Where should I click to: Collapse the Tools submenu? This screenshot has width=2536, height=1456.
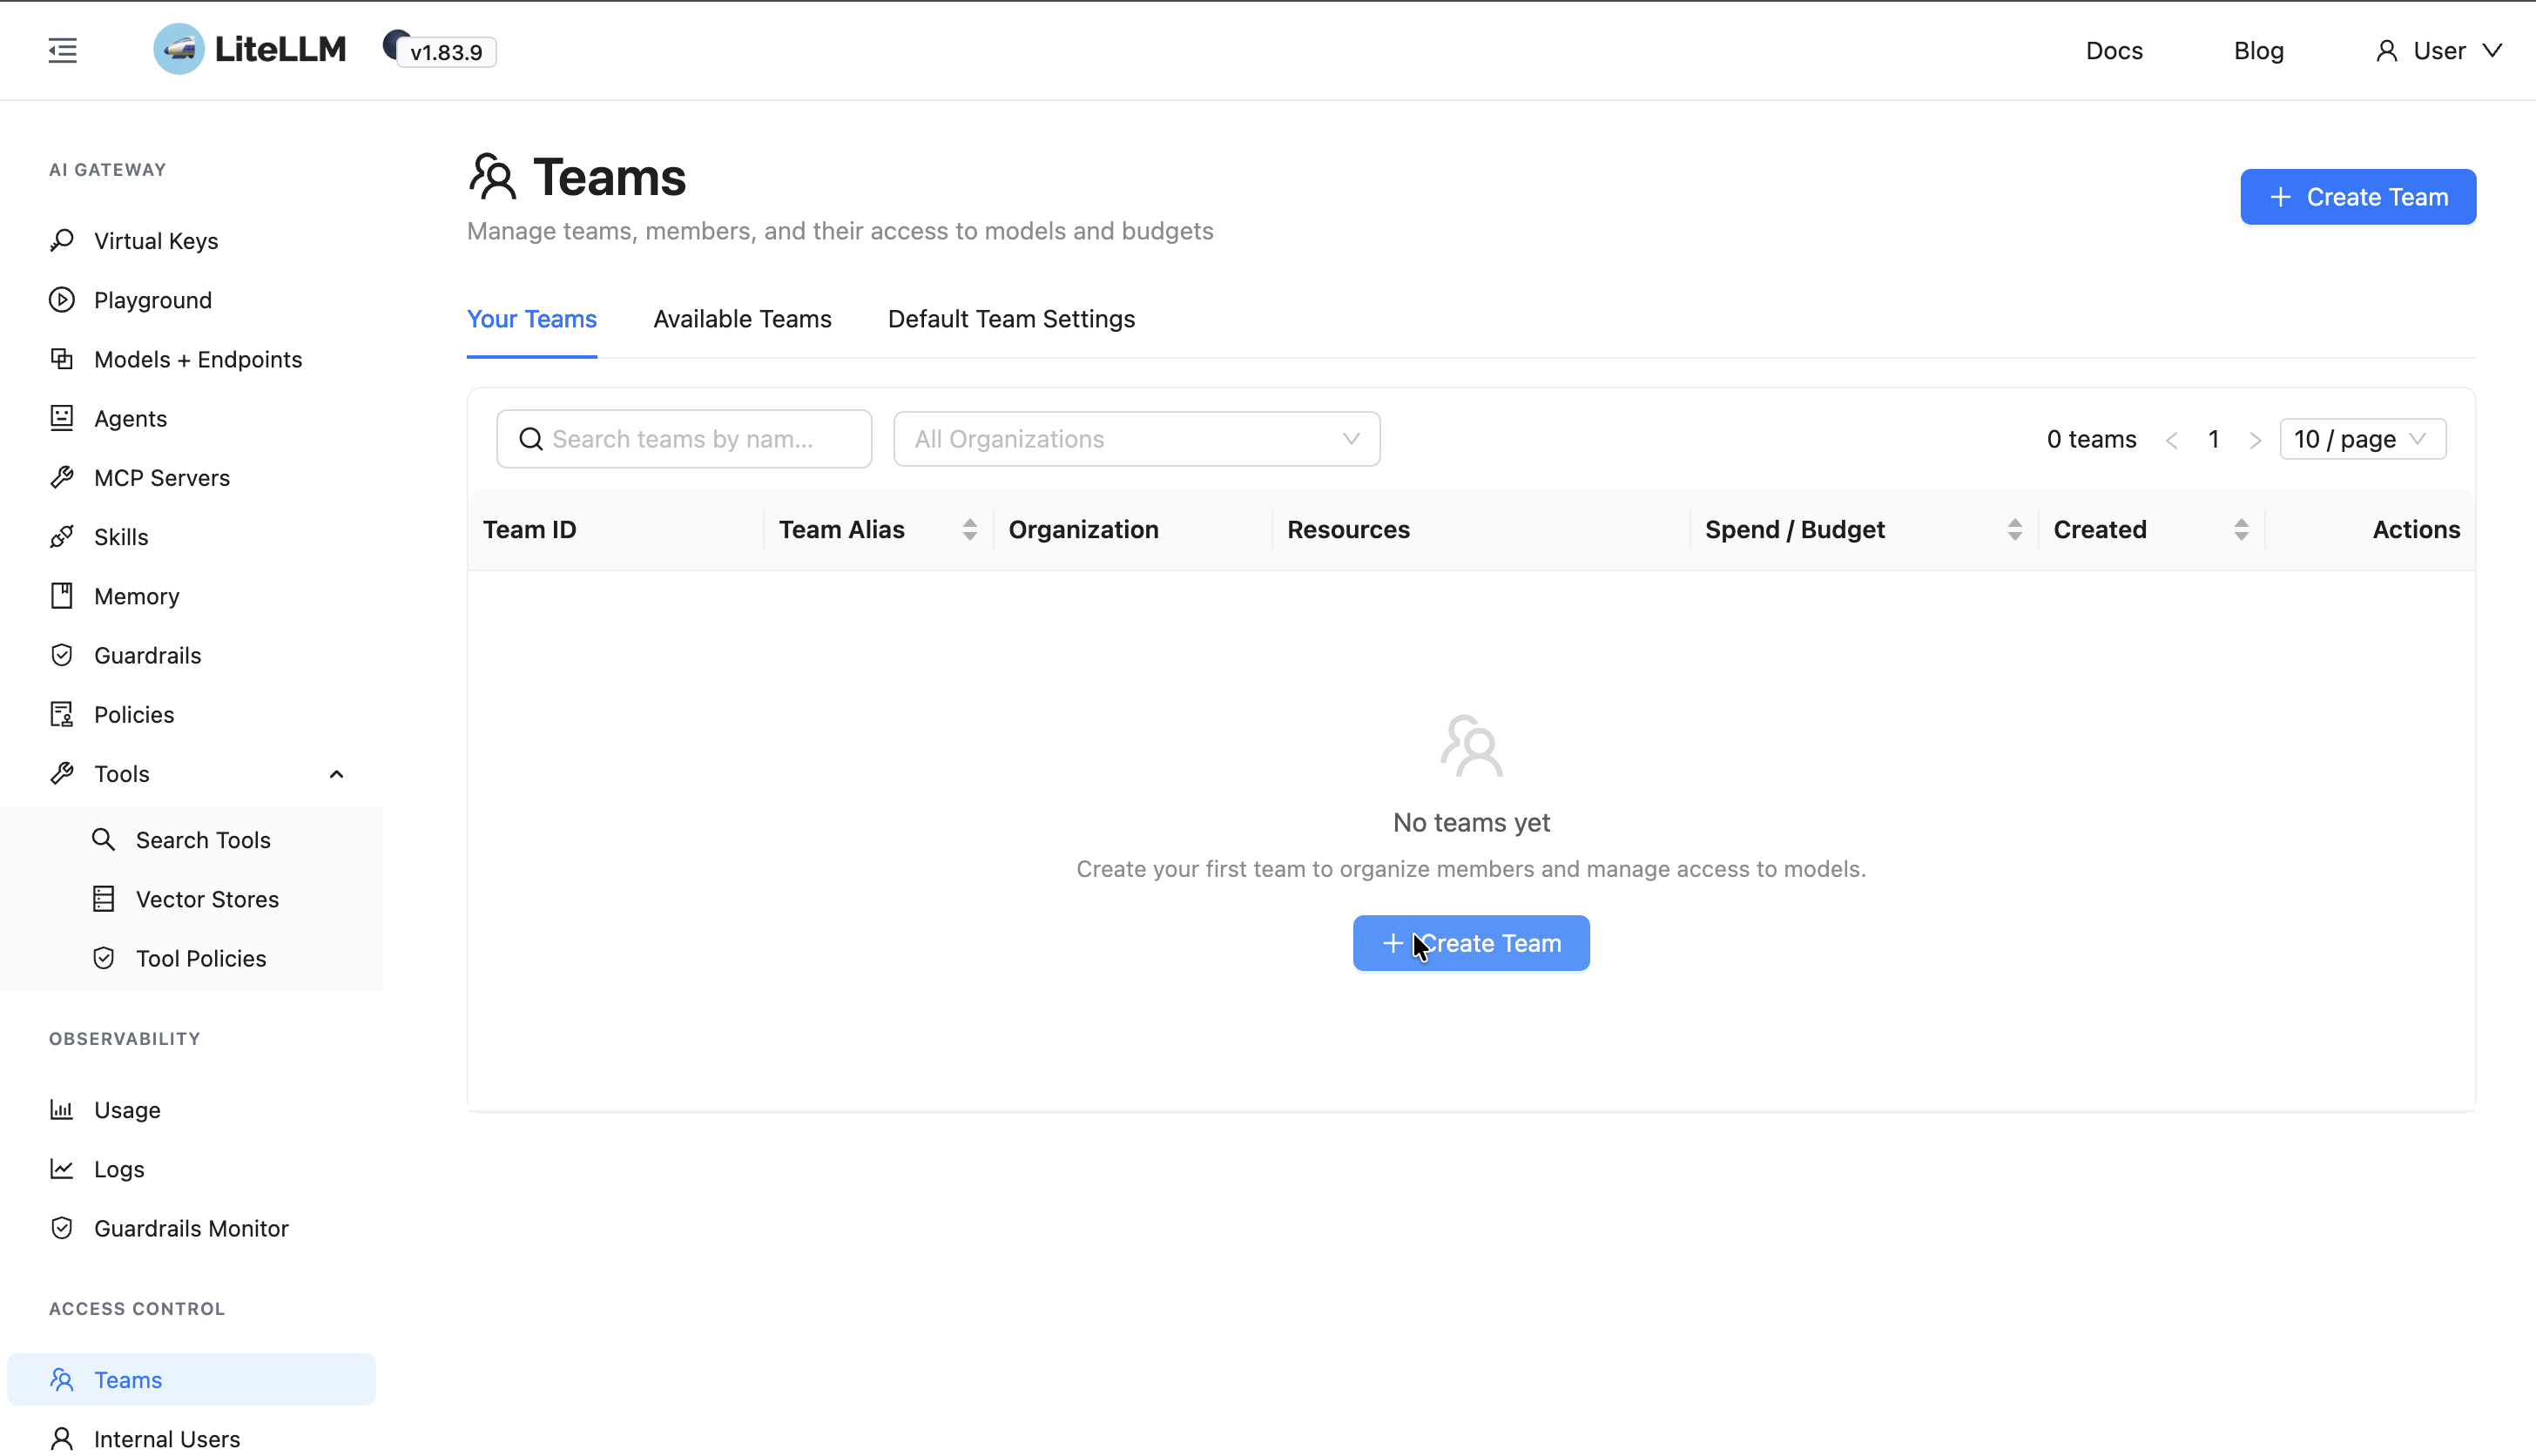[336, 774]
